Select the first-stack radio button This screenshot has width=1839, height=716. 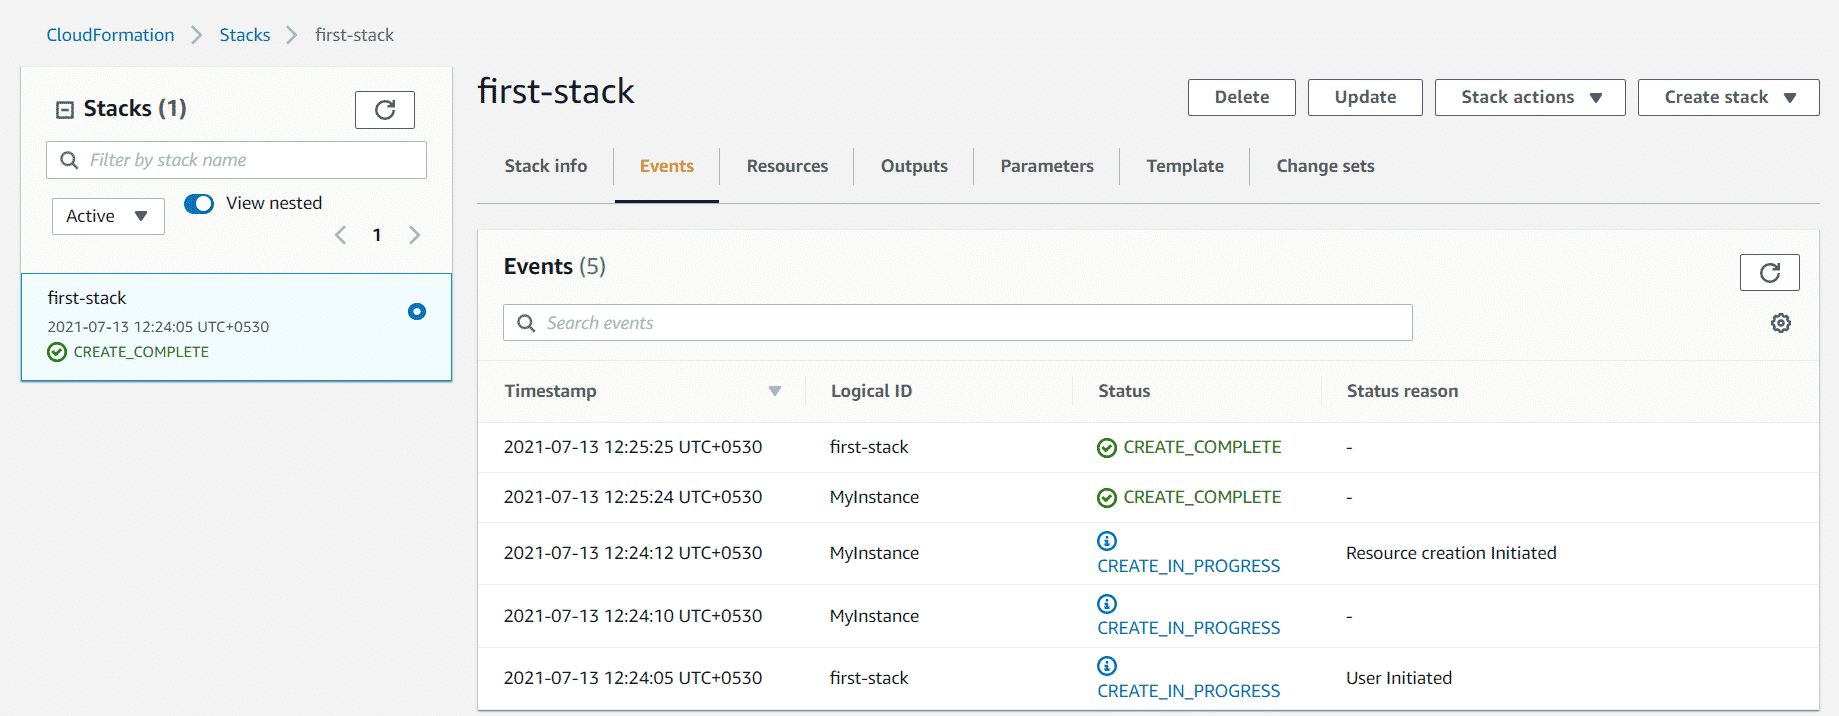(417, 312)
